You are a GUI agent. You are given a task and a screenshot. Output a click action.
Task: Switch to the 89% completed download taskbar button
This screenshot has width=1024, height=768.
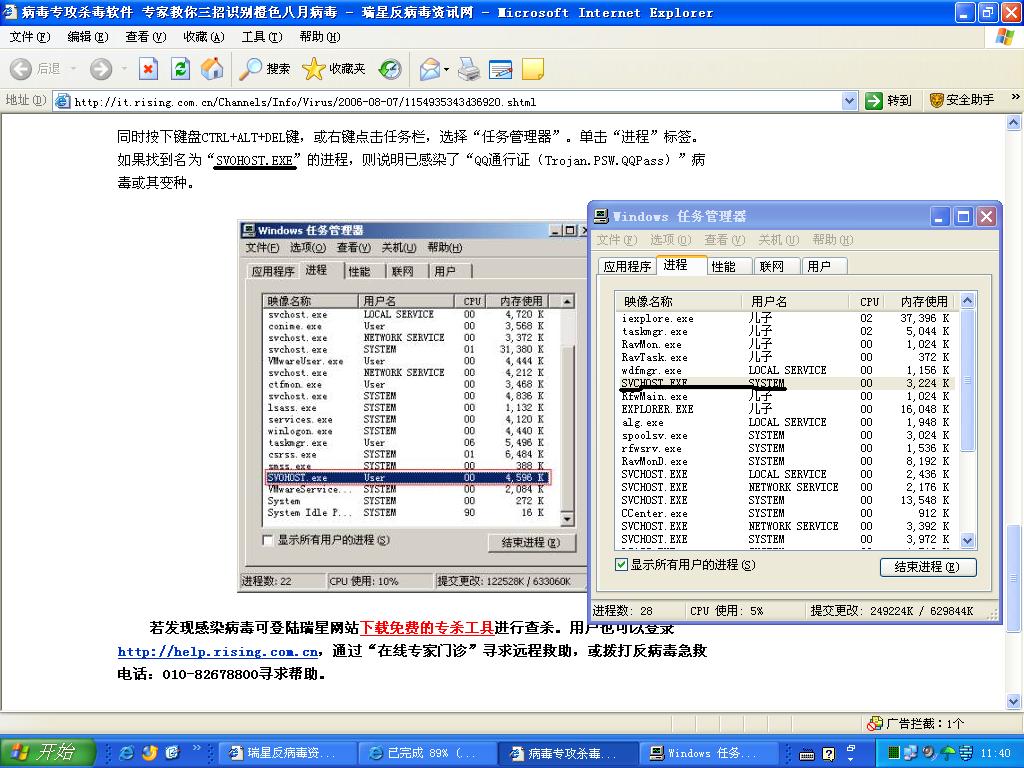coord(428,753)
